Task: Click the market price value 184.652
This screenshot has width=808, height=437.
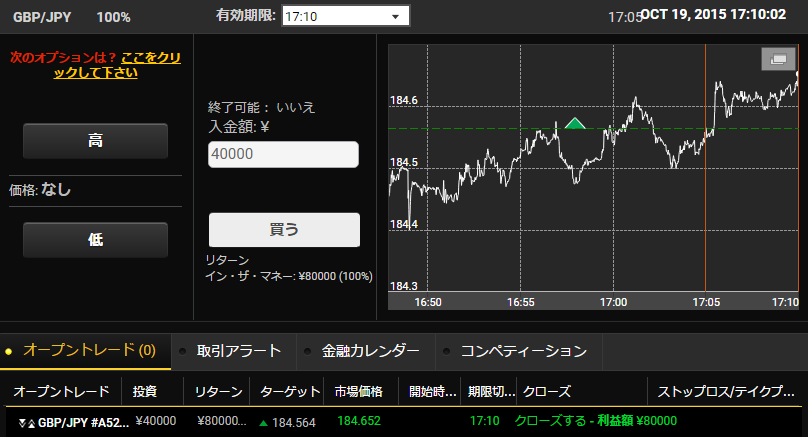Action: [359, 421]
